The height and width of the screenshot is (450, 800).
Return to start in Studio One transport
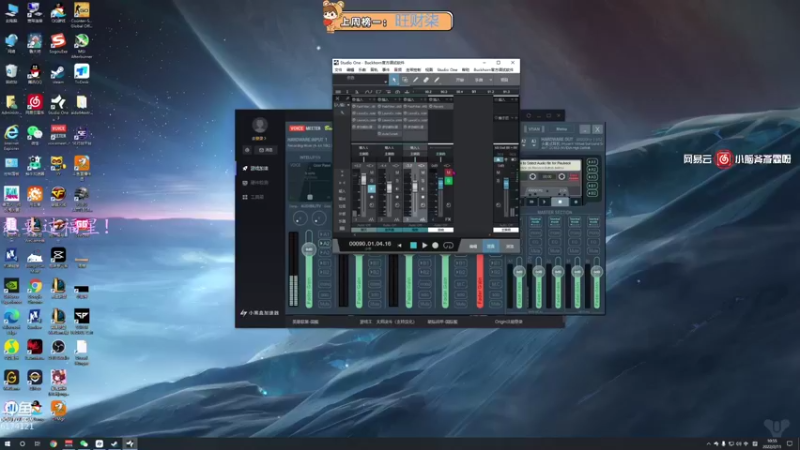click(x=399, y=245)
